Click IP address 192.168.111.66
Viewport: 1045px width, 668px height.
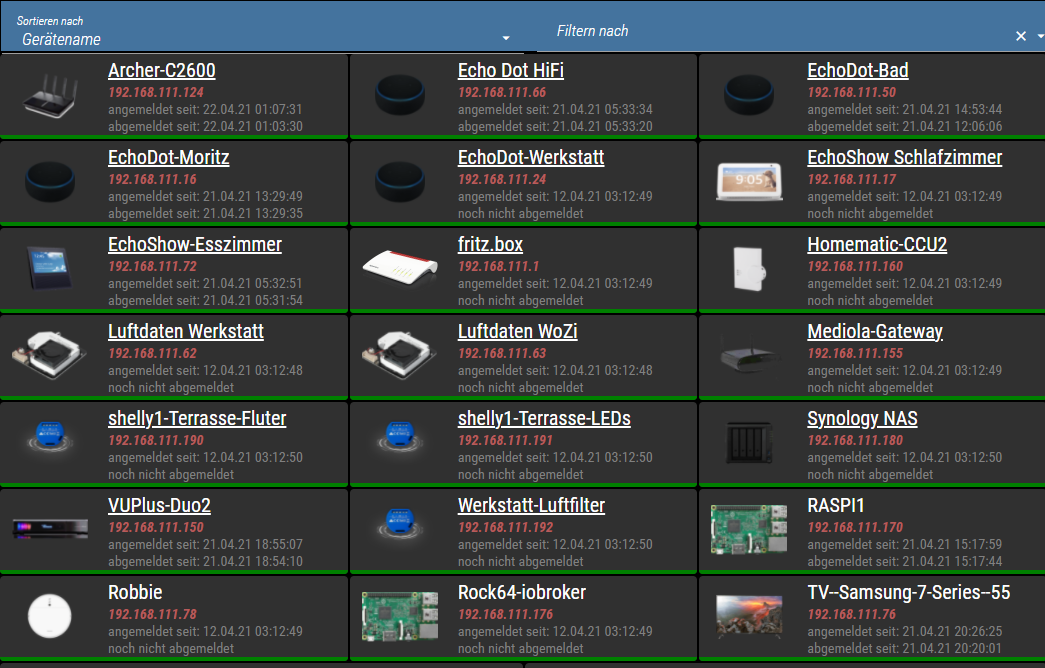click(502, 93)
